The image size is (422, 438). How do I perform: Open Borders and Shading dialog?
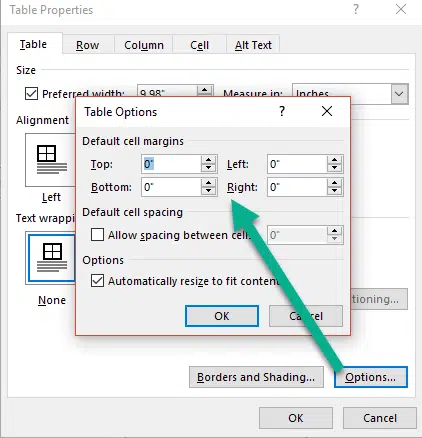[256, 377]
